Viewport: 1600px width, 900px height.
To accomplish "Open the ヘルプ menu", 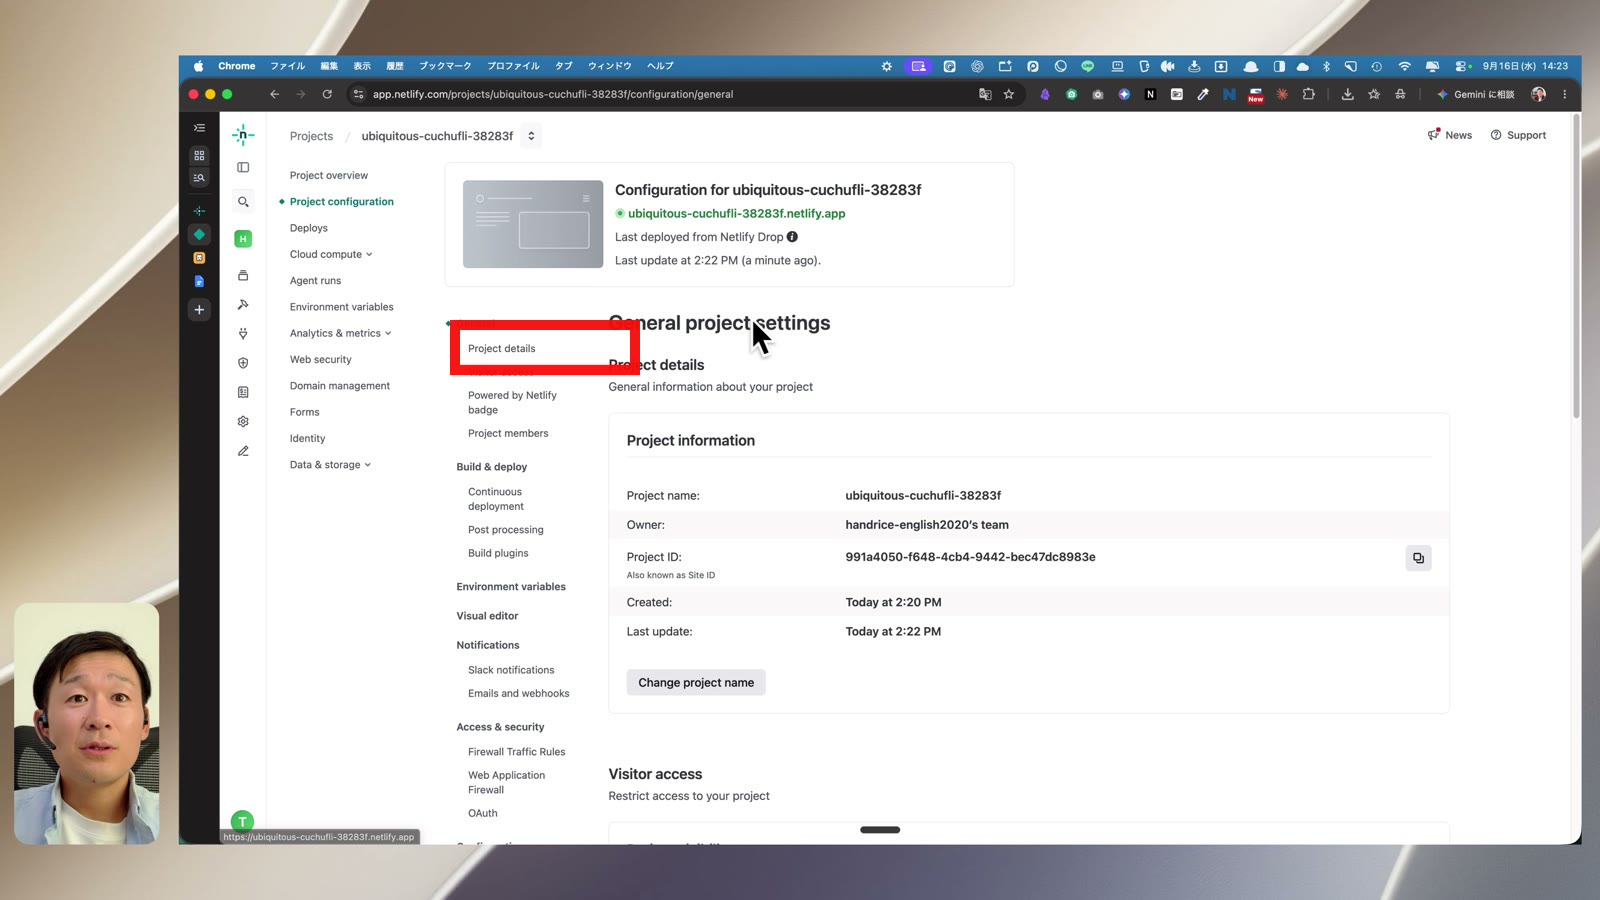I will pos(660,66).
